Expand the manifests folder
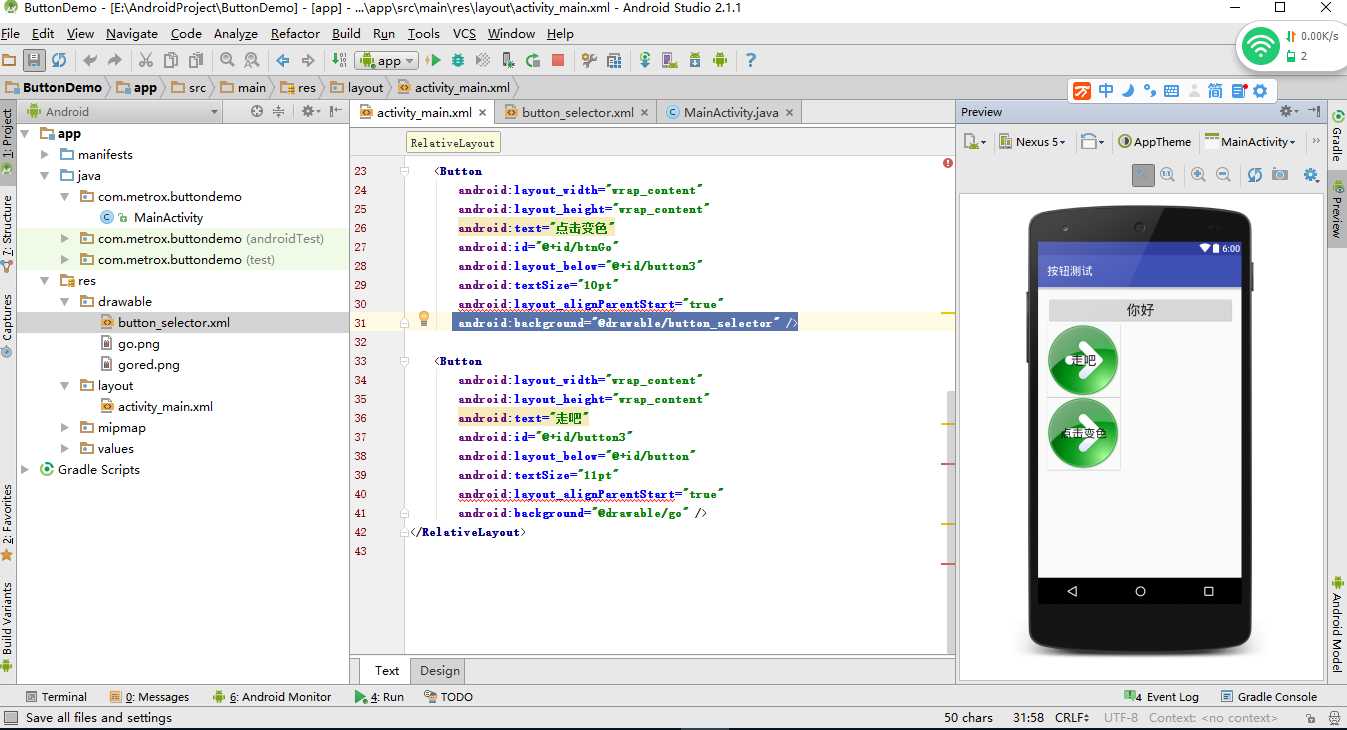The height and width of the screenshot is (730, 1347). pyautogui.click(x=45, y=155)
